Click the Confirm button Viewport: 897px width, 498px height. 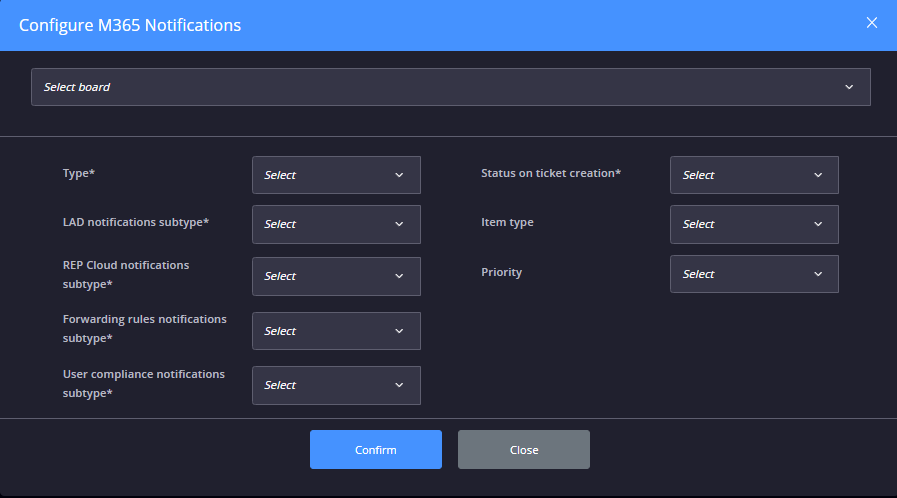pos(376,449)
